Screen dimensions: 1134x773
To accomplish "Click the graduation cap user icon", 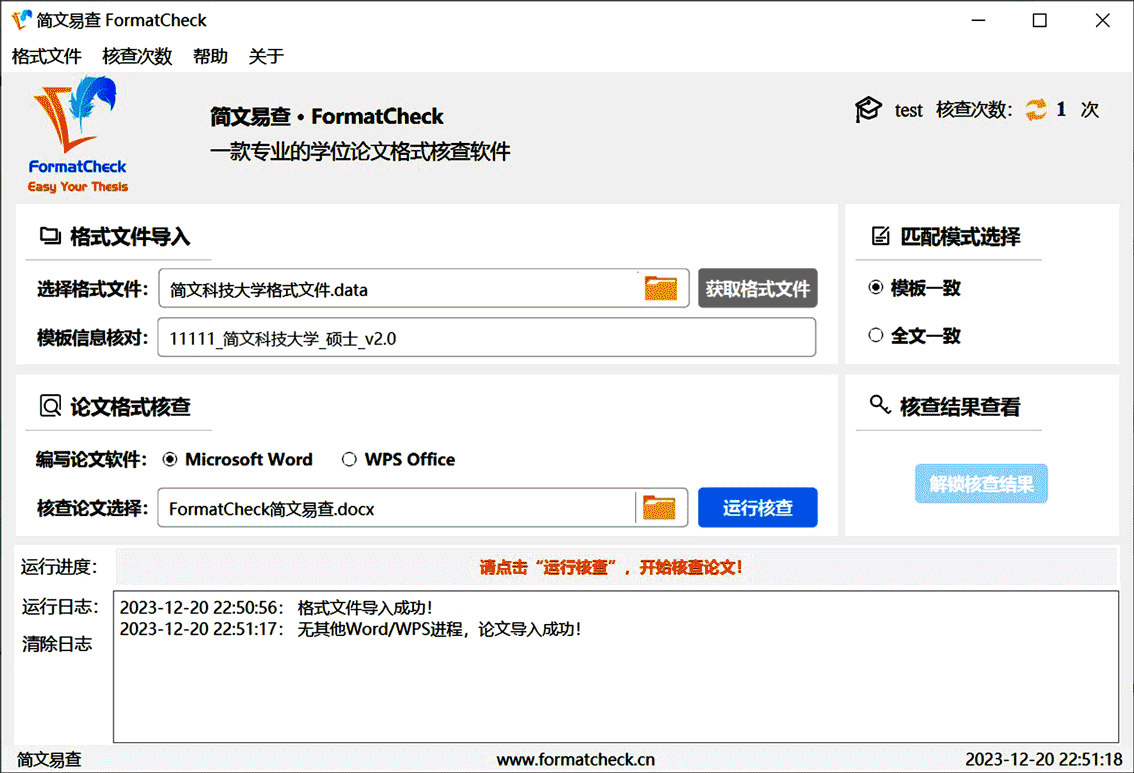I will (868, 109).
